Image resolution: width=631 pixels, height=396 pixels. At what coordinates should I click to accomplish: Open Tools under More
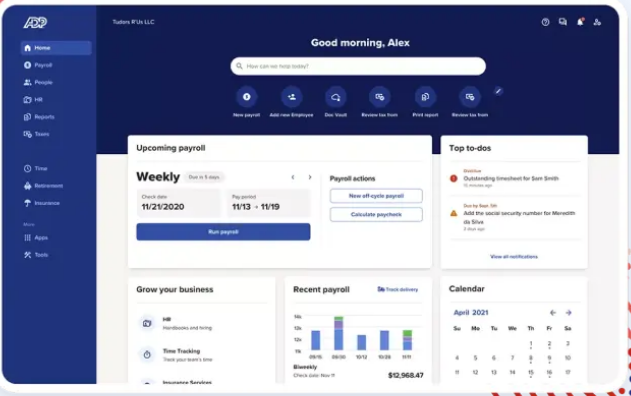[x=36, y=255]
